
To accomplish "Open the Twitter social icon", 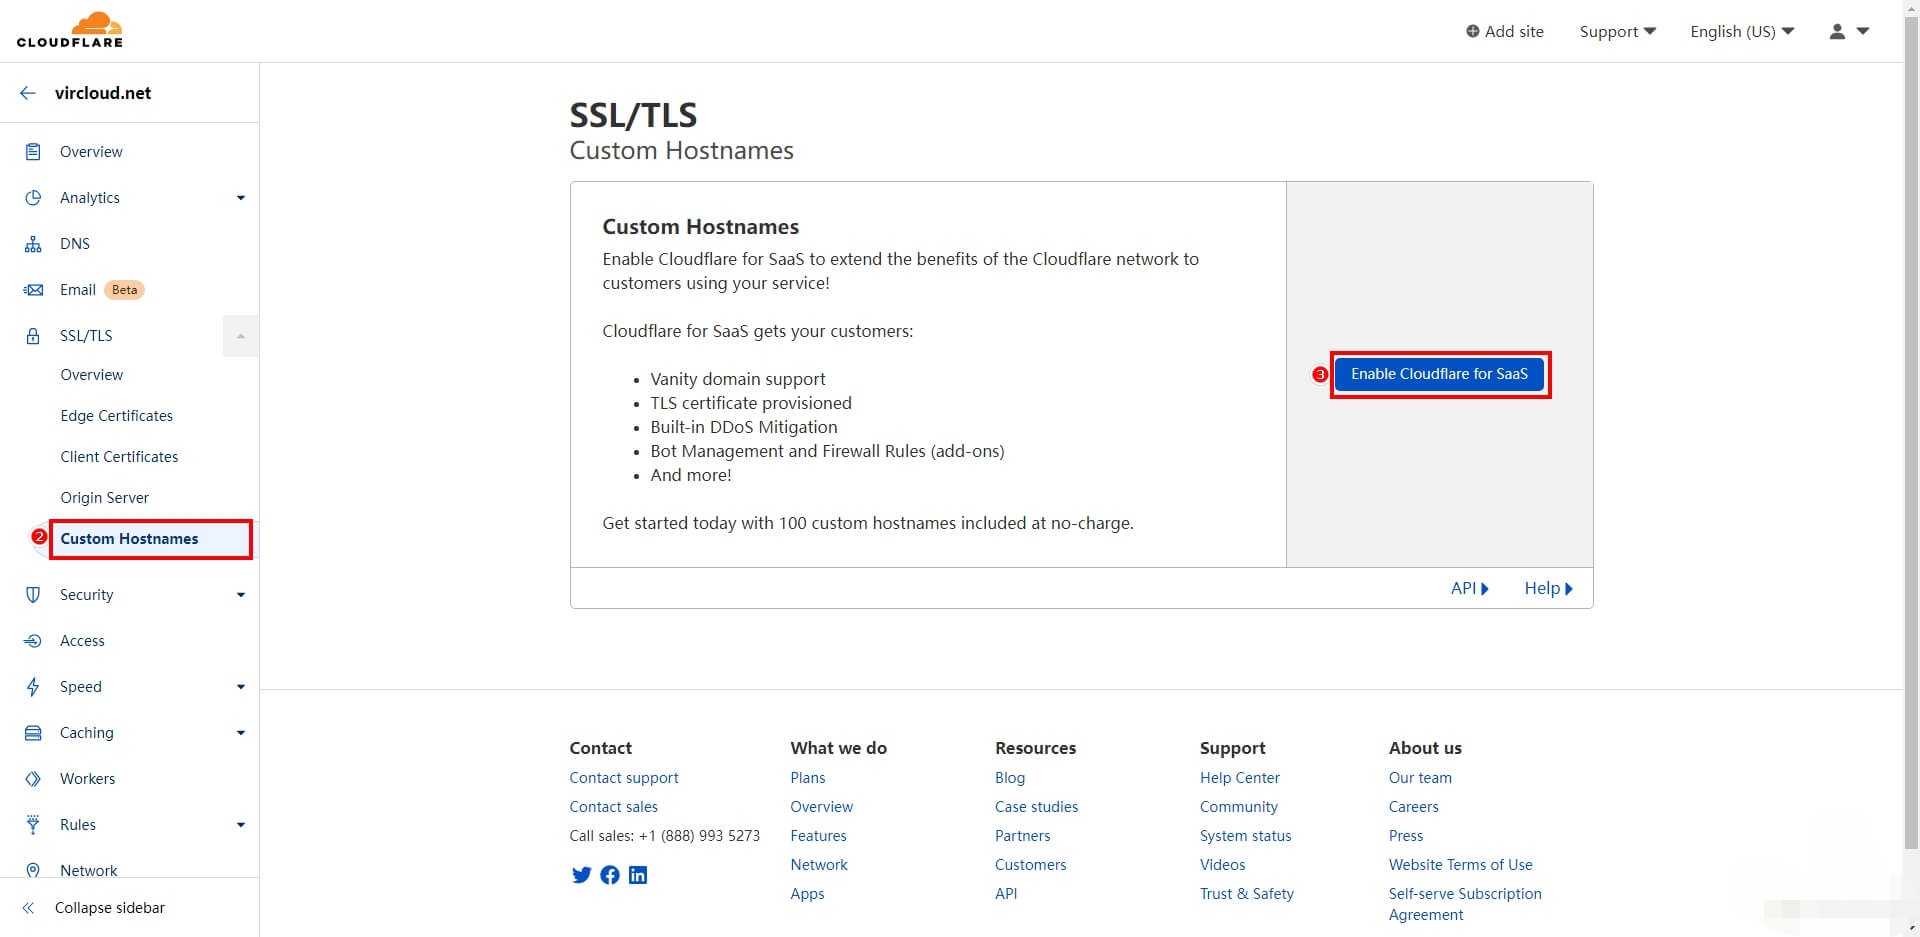I will pyautogui.click(x=581, y=875).
